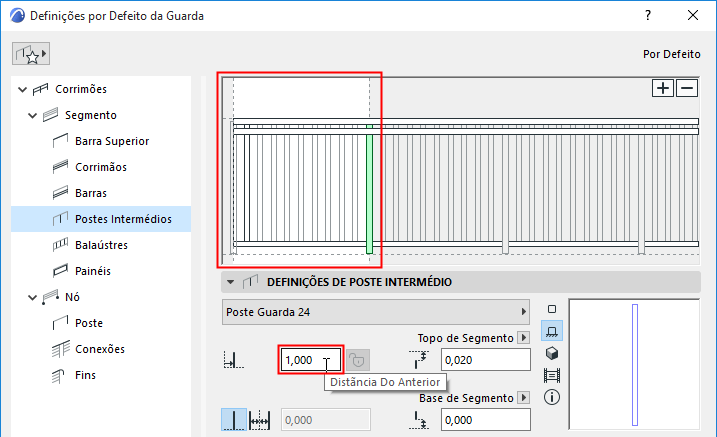Click the Archicad logo in title bar
Viewport: 717px width, 437px height.
pos(17,16)
